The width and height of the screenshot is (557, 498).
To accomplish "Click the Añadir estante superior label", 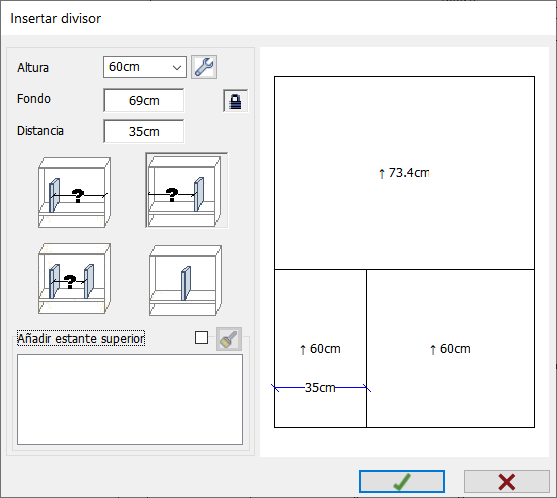I will tap(81, 339).
